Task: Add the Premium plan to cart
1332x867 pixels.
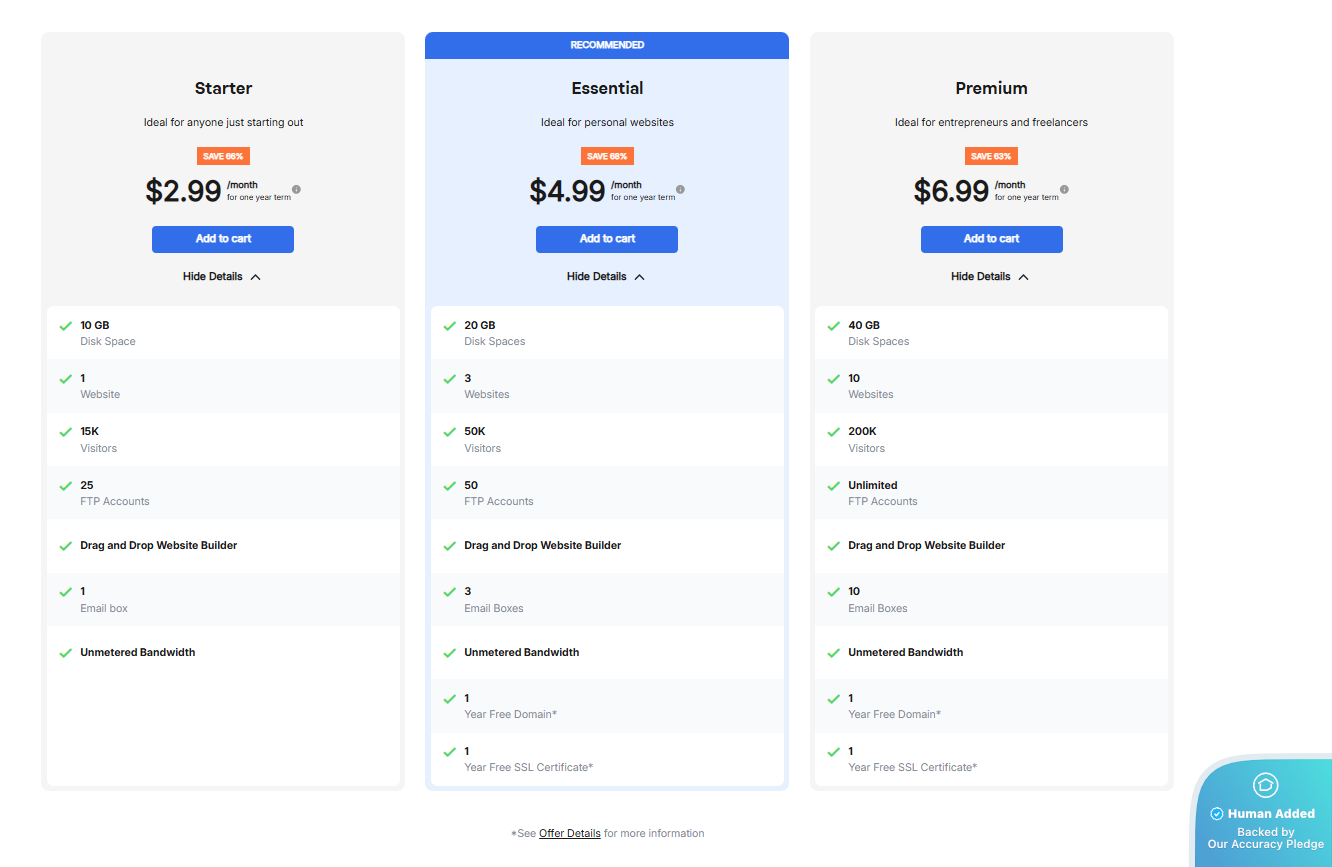Action: click(991, 239)
